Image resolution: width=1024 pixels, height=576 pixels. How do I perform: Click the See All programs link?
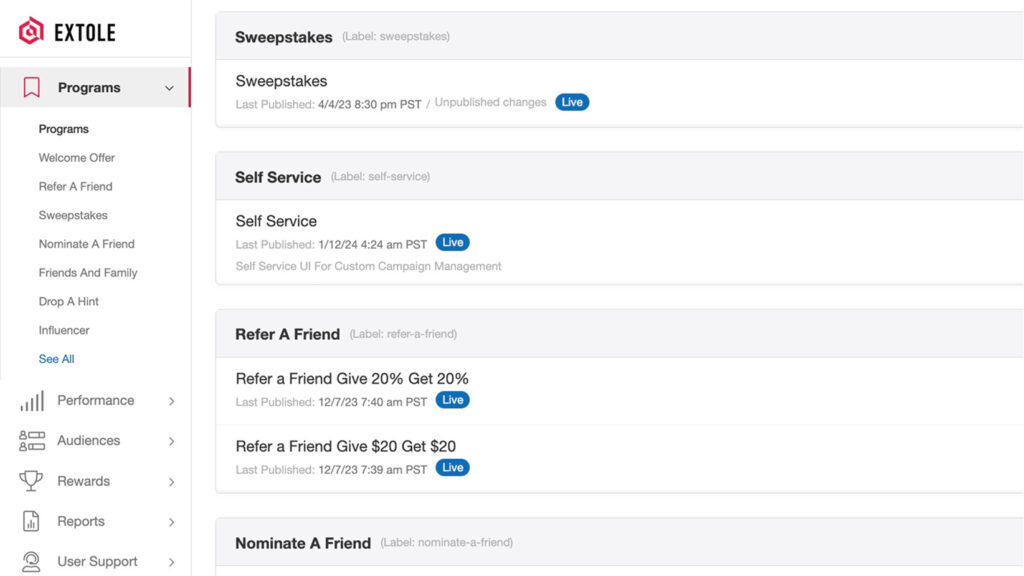(x=57, y=359)
